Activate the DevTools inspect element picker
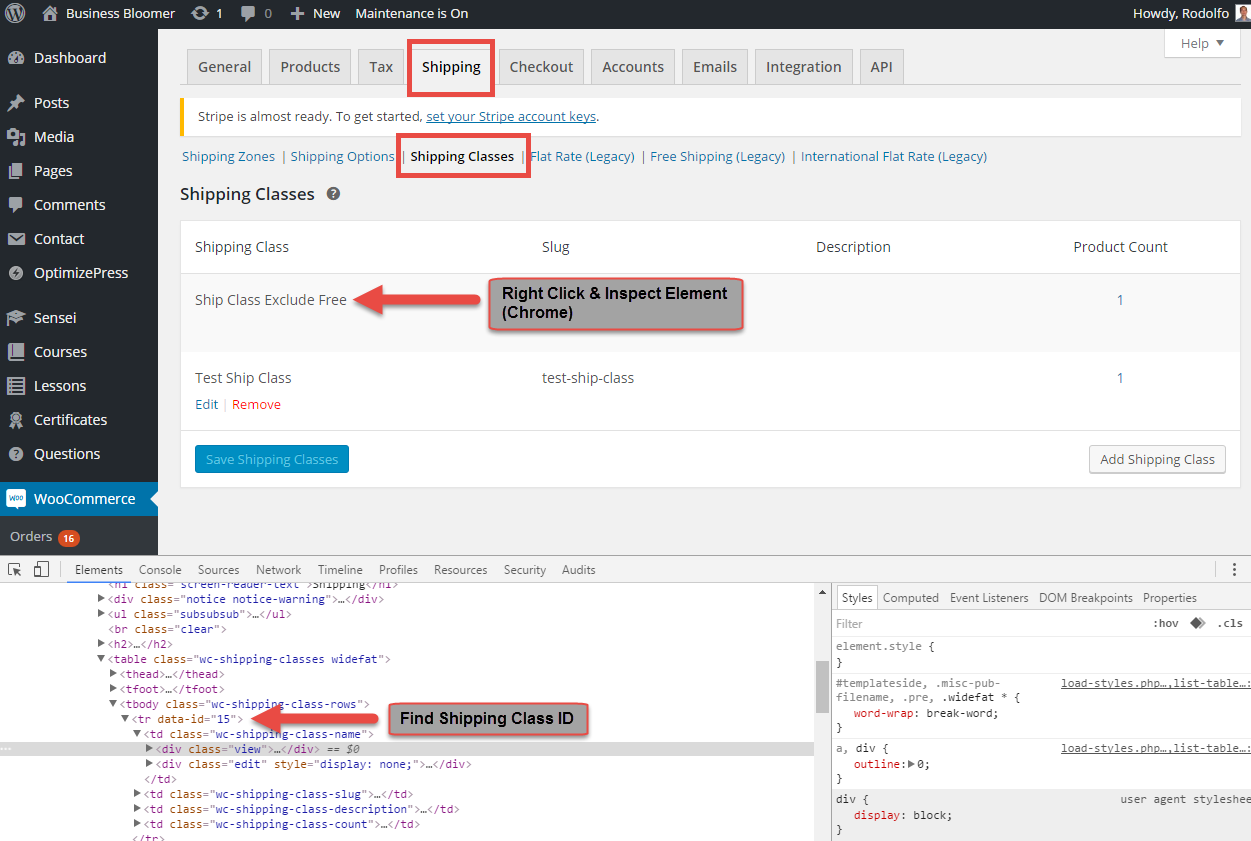The width and height of the screenshot is (1251, 841). pos(15,570)
